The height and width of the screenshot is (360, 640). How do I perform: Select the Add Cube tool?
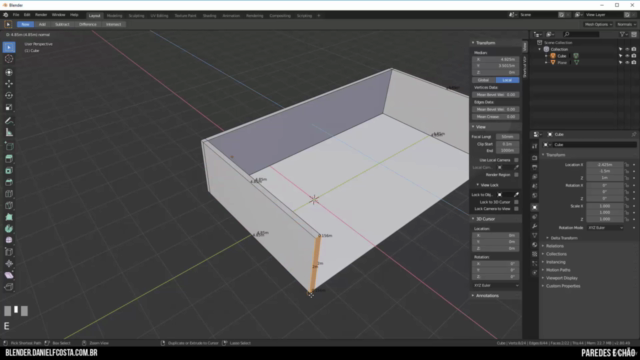(x=9, y=146)
